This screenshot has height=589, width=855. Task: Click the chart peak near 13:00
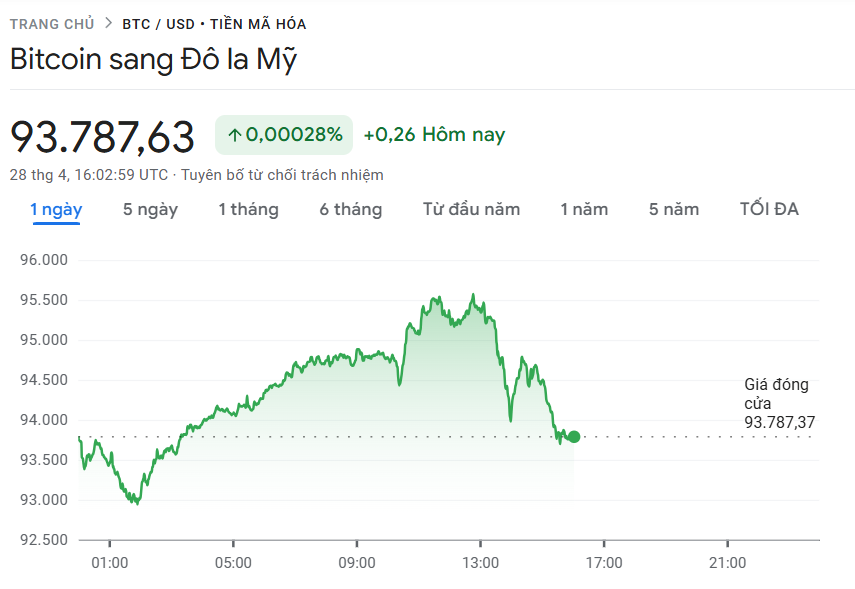click(474, 294)
